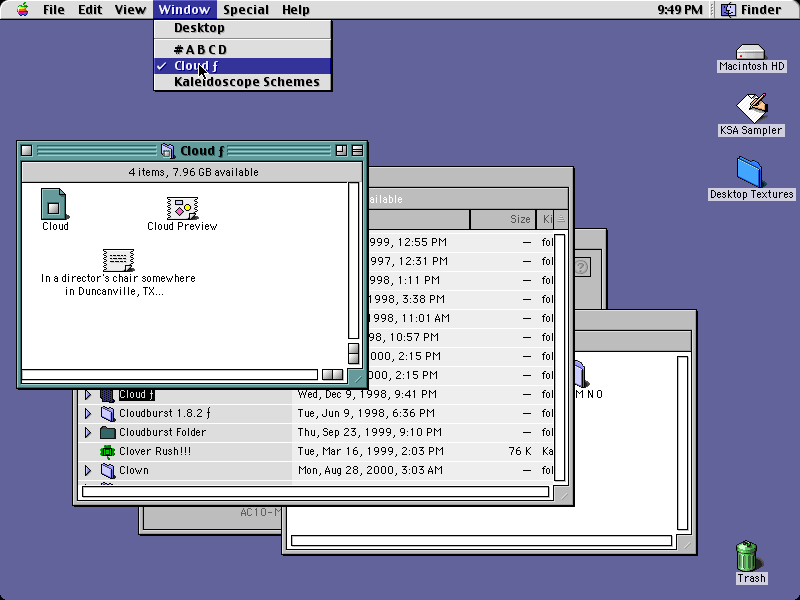Click the M N O window horizontal scrollbar
The width and height of the screenshot is (800, 600).
click(481, 541)
